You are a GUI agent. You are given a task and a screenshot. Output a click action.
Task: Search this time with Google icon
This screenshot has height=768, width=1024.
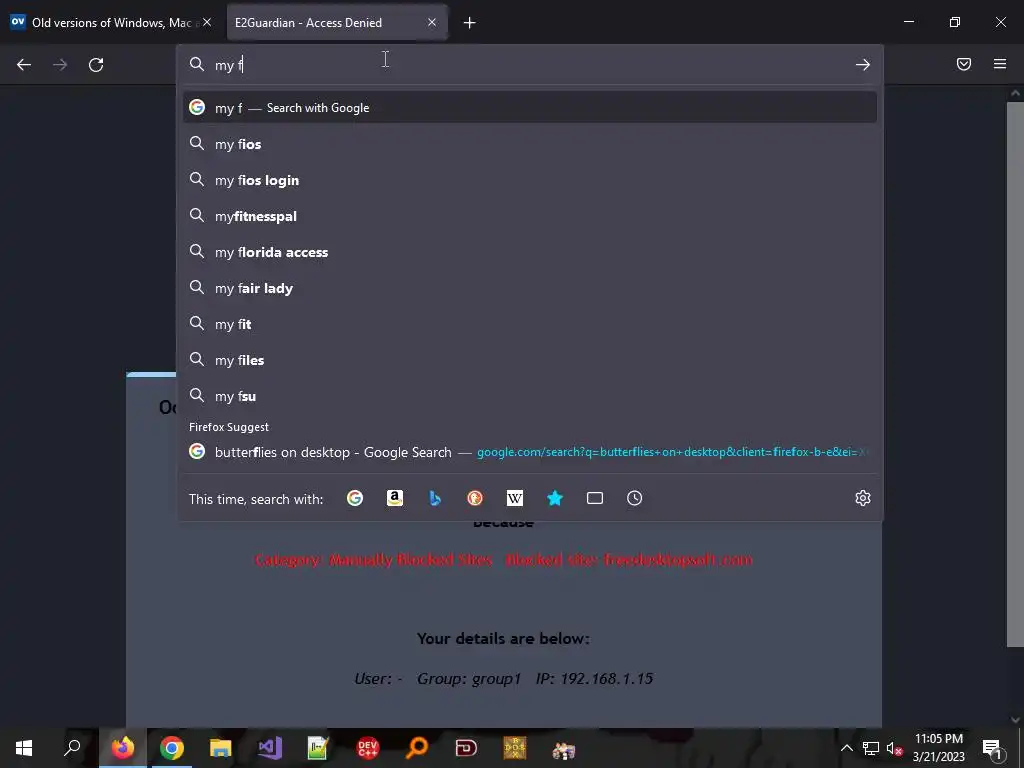click(355, 498)
